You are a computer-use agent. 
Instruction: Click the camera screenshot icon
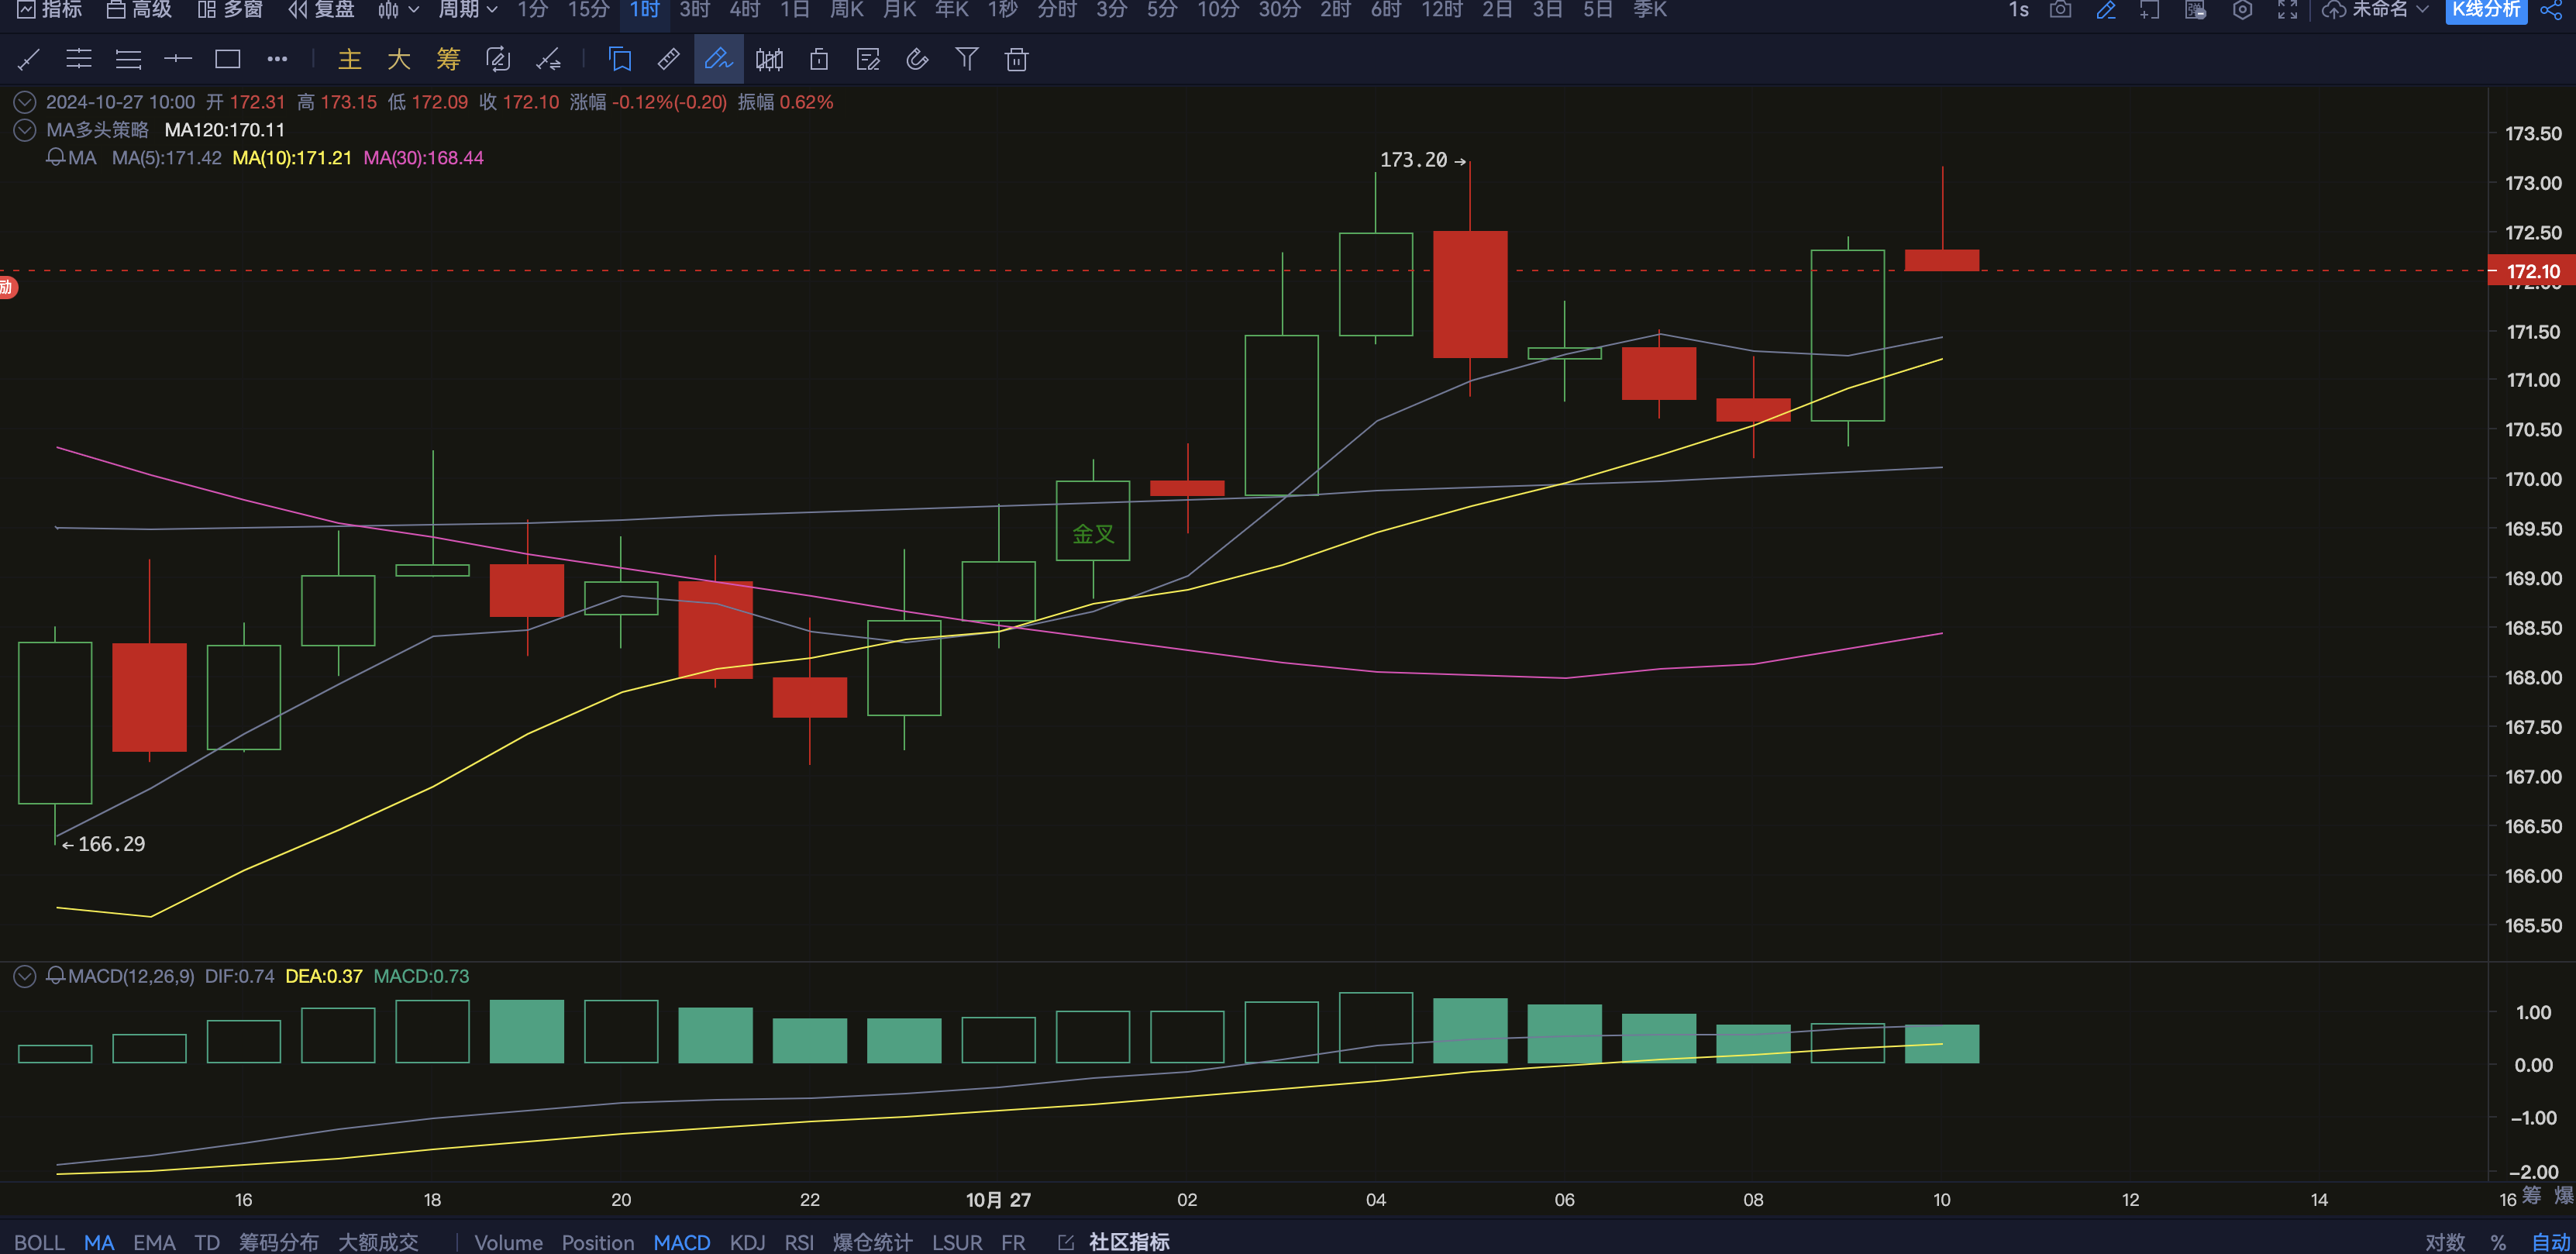pos(2060,10)
